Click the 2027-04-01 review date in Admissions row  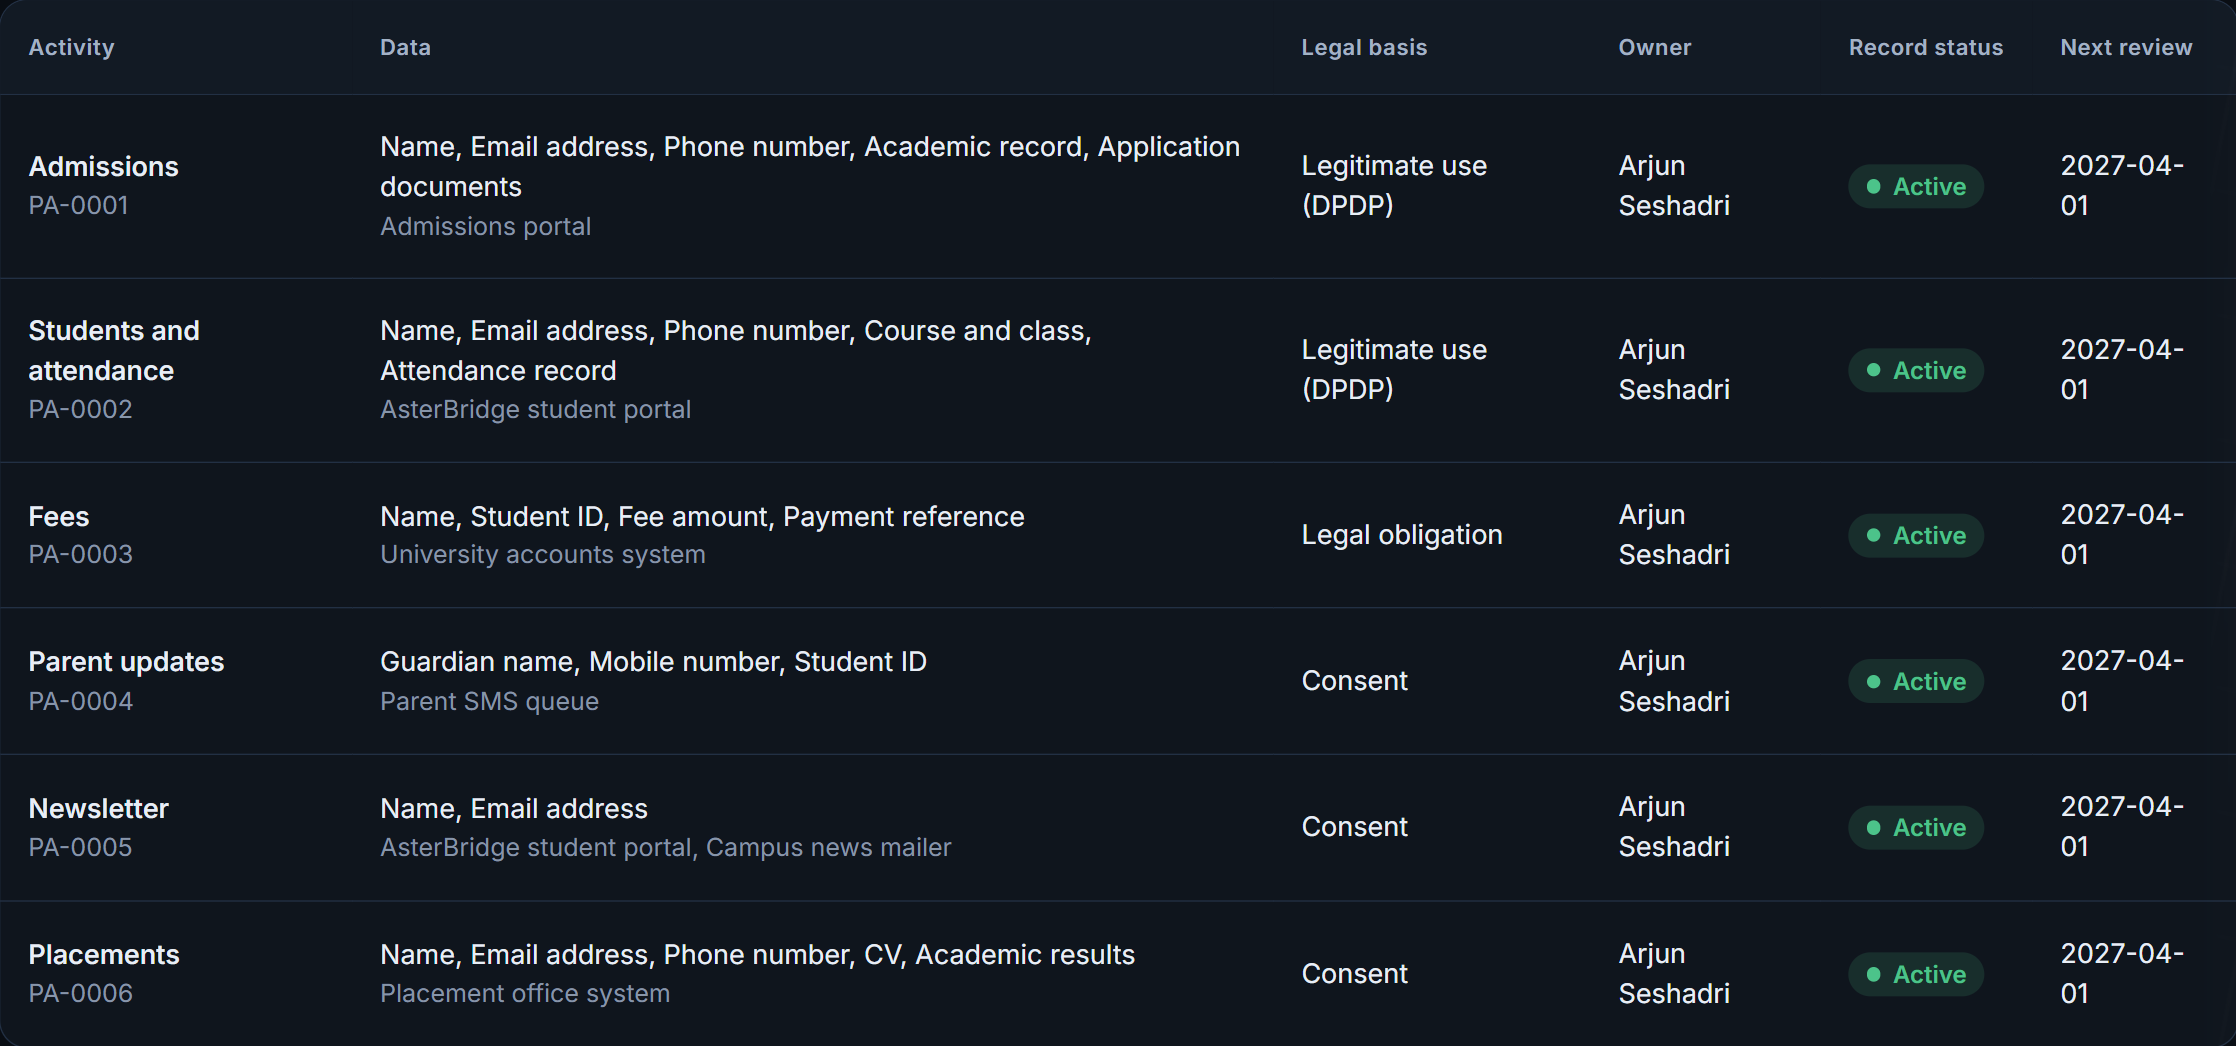coord(2122,185)
